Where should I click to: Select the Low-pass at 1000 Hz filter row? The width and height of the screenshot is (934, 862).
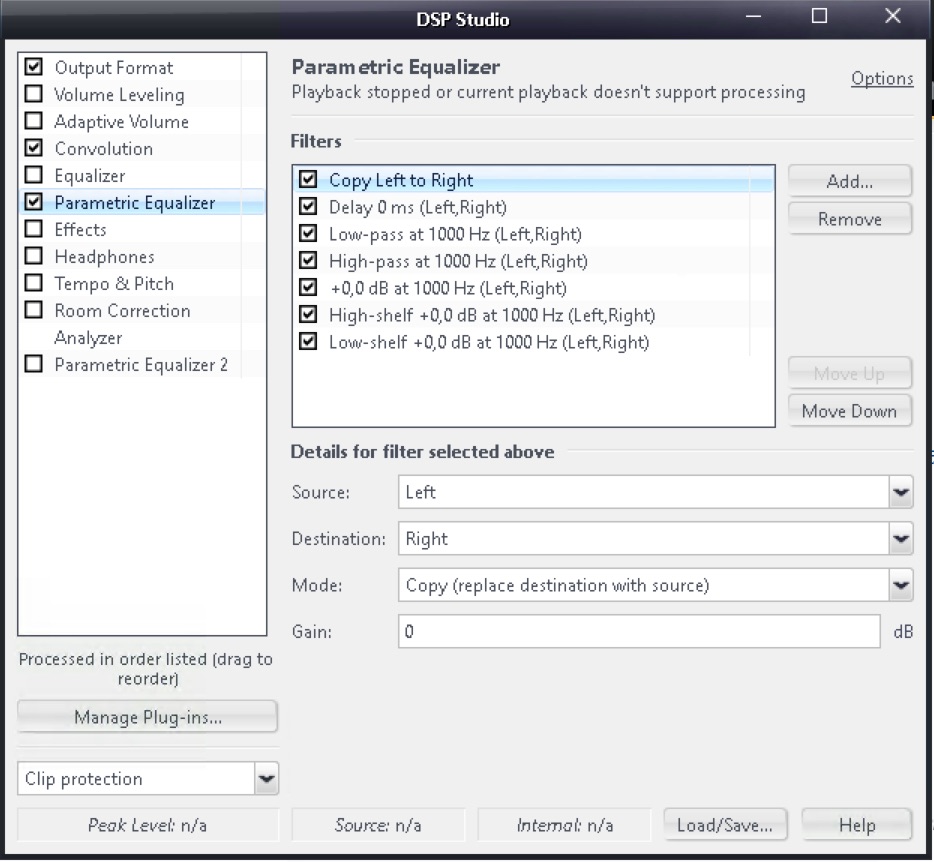(534, 234)
